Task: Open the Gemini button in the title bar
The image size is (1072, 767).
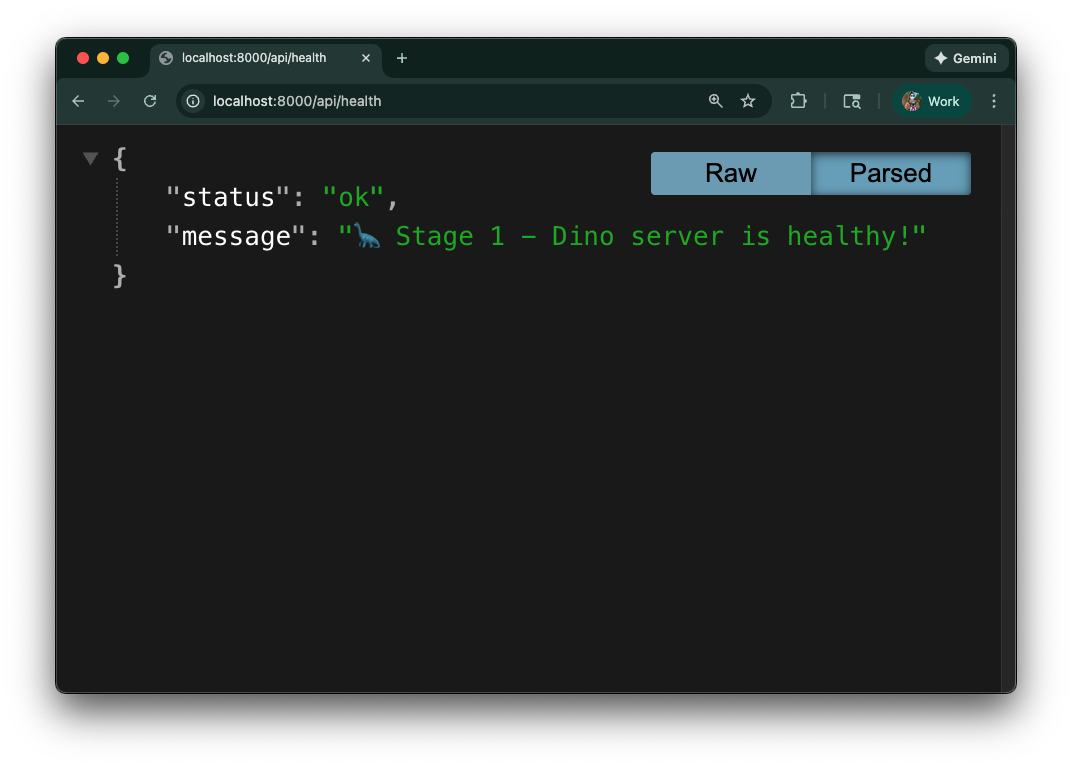Action: pyautogui.click(x=966, y=58)
